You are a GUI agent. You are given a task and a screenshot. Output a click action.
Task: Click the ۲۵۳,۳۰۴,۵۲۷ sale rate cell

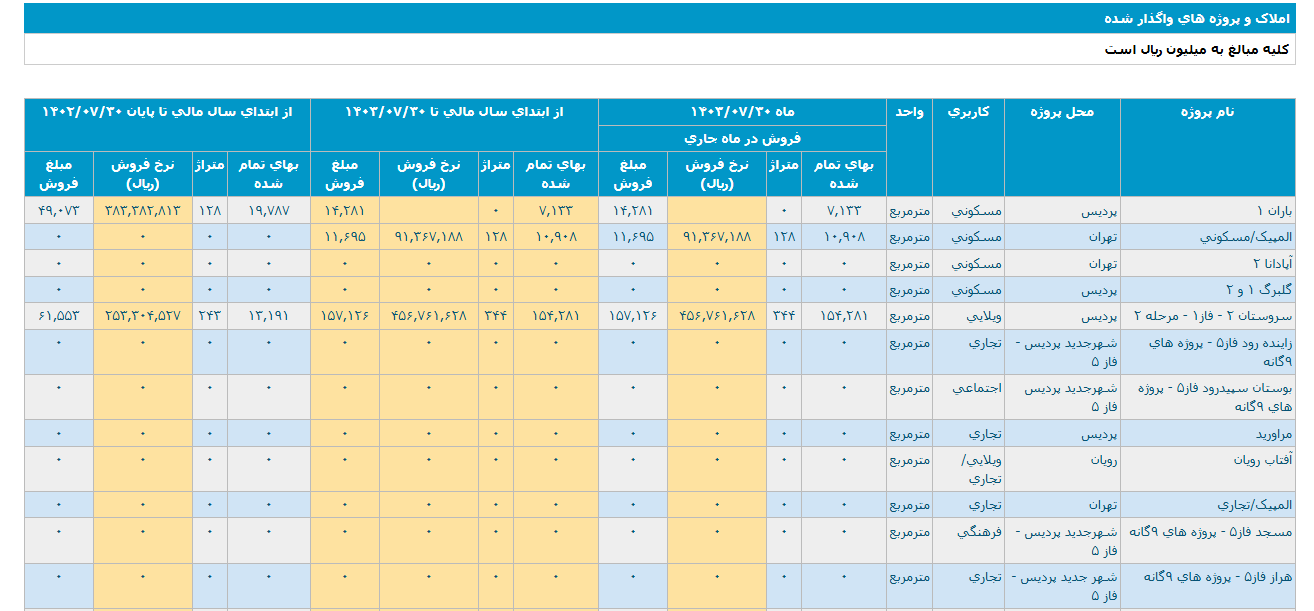[x=142, y=316]
